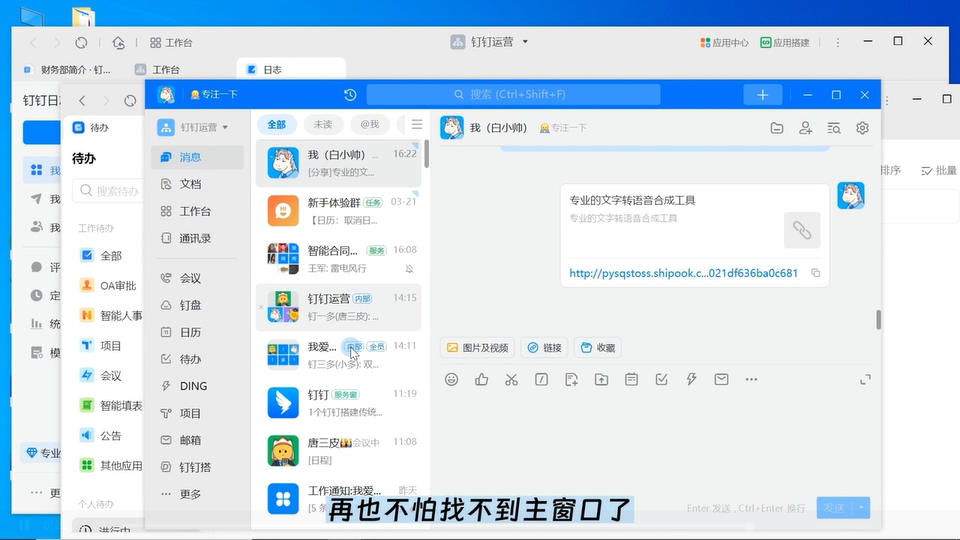Screen dimensions: 960x540
Task: Expand more options ellipsis in message toolbar
Action: click(x=751, y=379)
